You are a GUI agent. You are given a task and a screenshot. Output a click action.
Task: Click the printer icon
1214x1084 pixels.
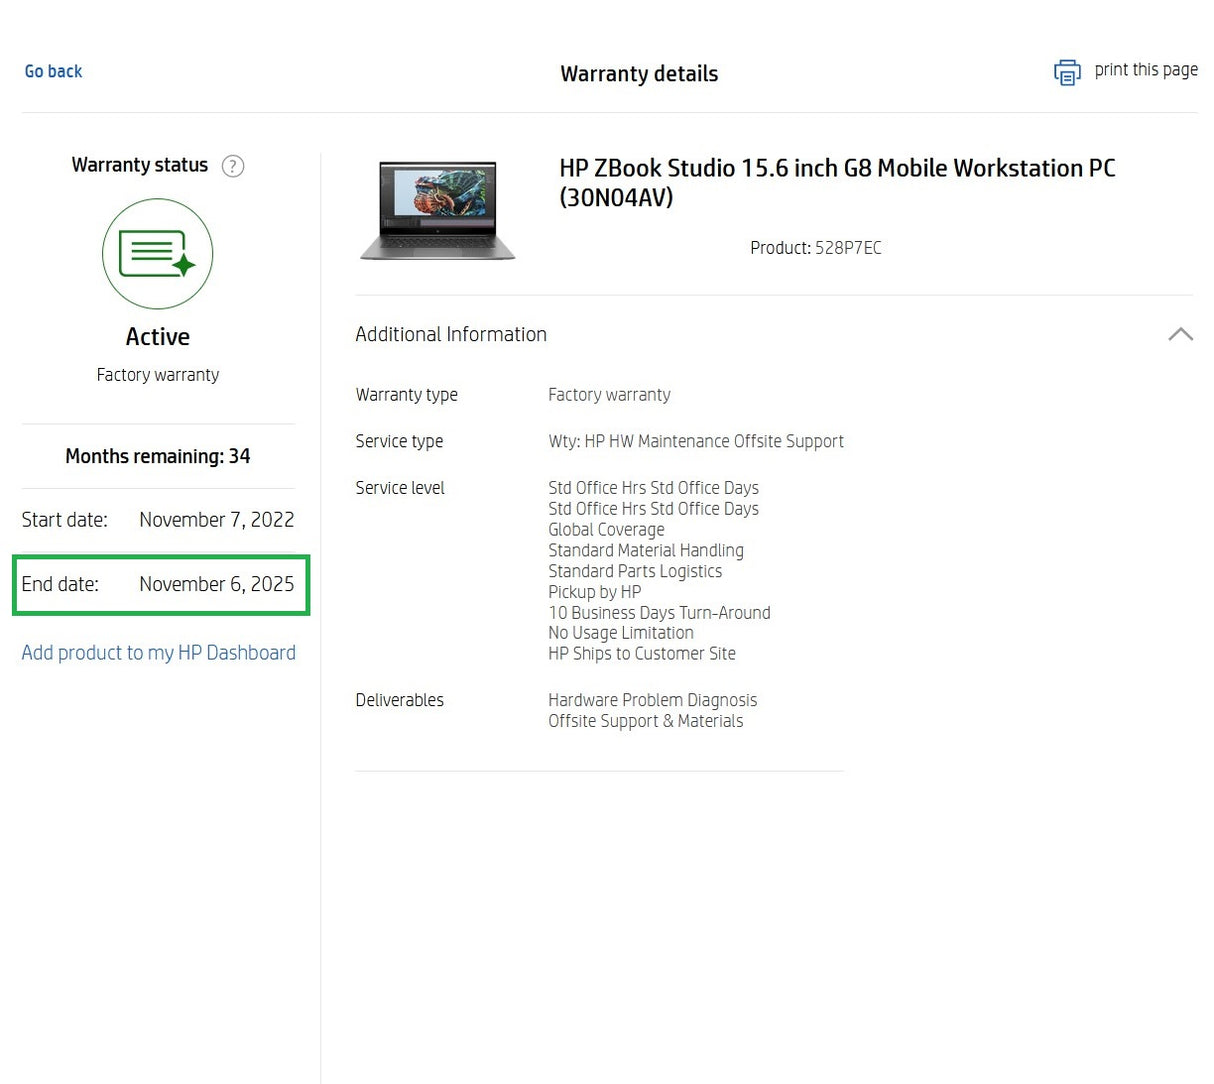click(x=1067, y=72)
